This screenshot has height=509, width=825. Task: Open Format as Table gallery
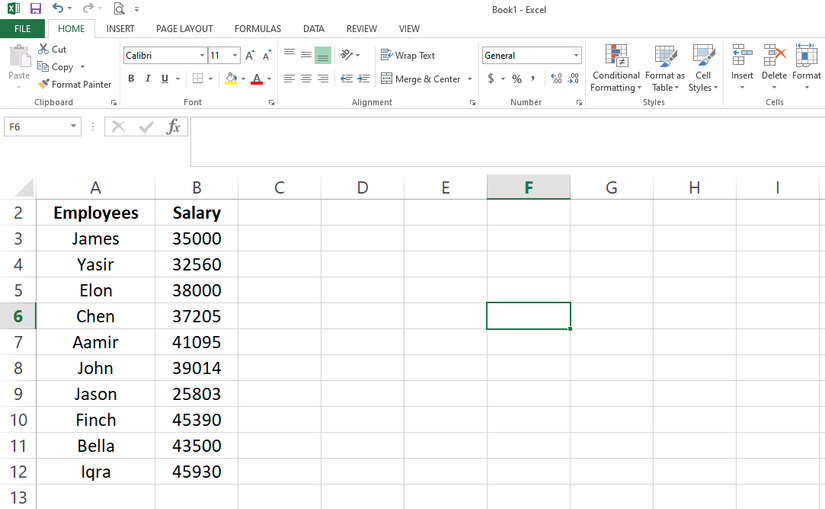pyautogui.click(x=665, y=68)
